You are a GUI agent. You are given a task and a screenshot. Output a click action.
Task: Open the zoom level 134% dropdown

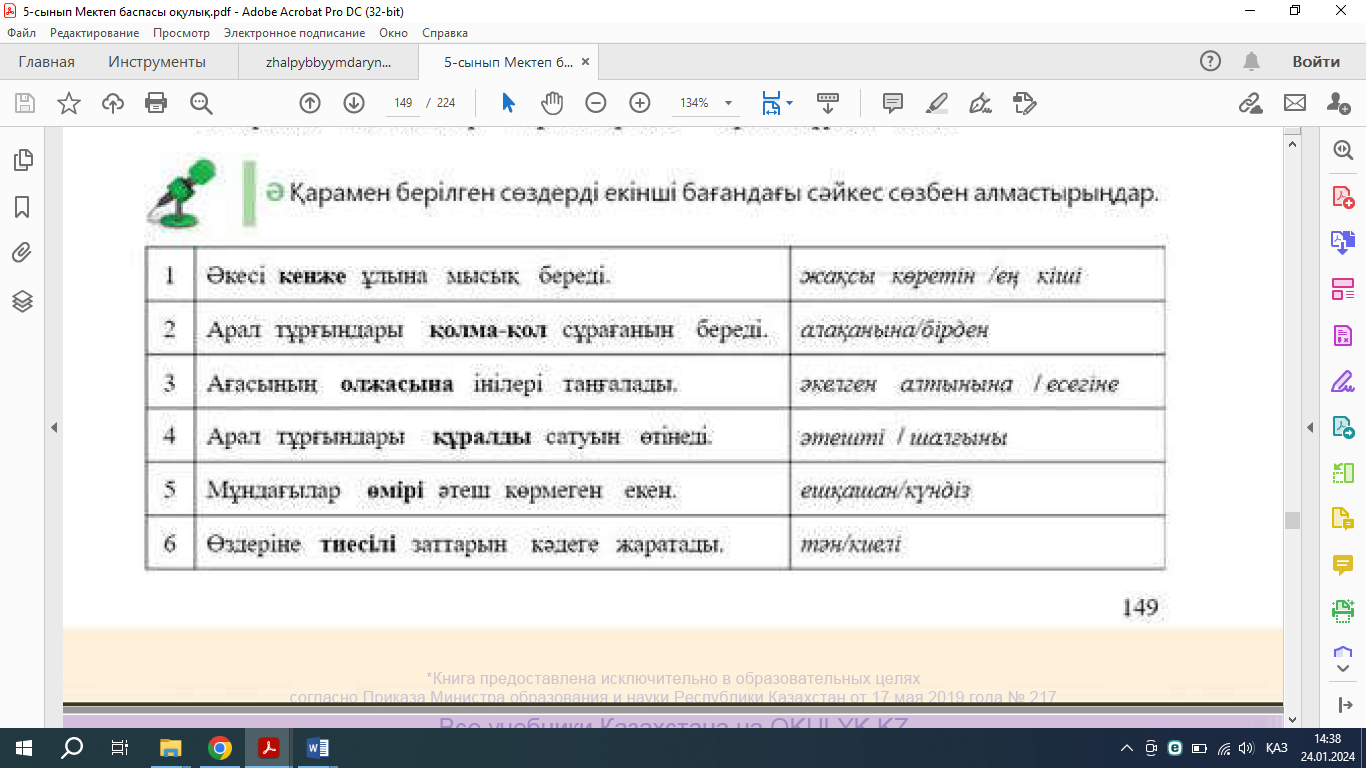tap(728, 103)
